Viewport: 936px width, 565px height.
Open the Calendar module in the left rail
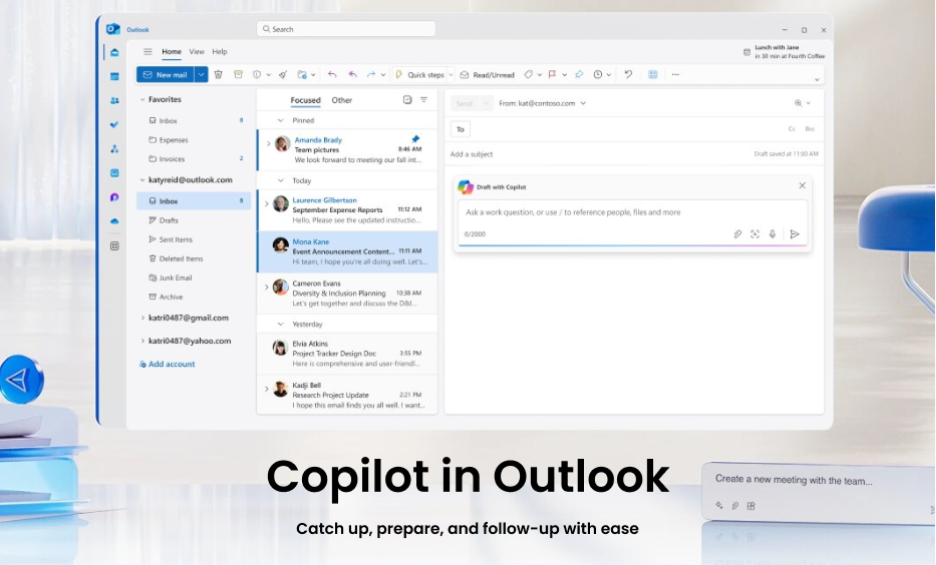tap(115, 76)
